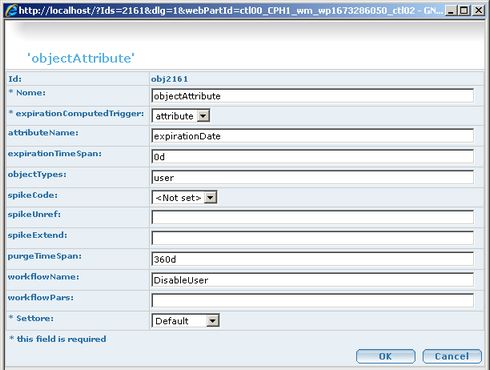Confirm with the OK button
The image size is (490, 370).
tap(386, 356)
